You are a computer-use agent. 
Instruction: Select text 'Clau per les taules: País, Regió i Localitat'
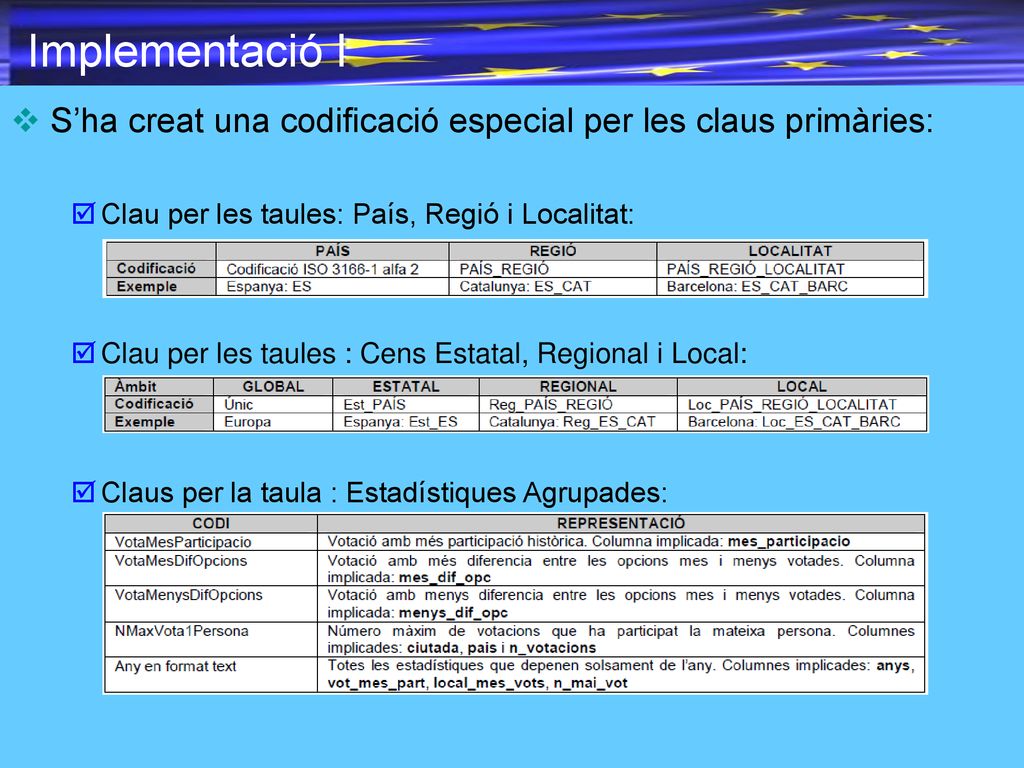367,214
